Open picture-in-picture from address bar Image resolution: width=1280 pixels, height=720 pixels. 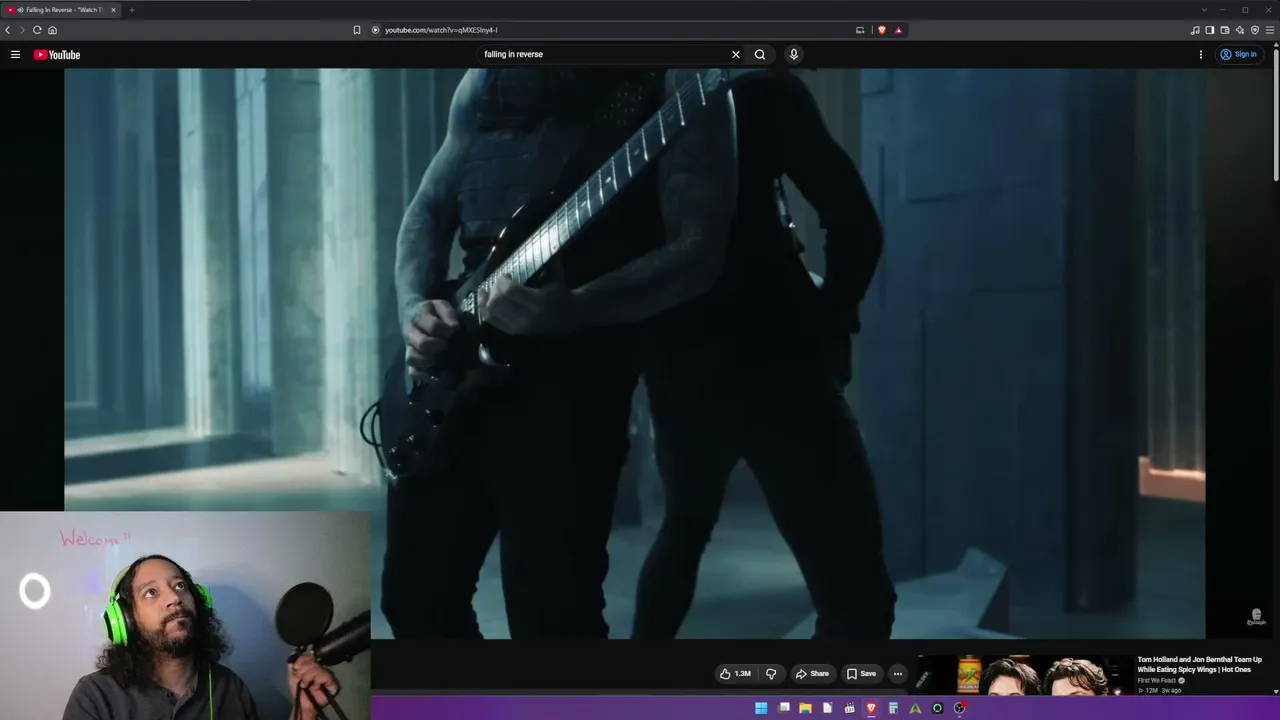860,30
